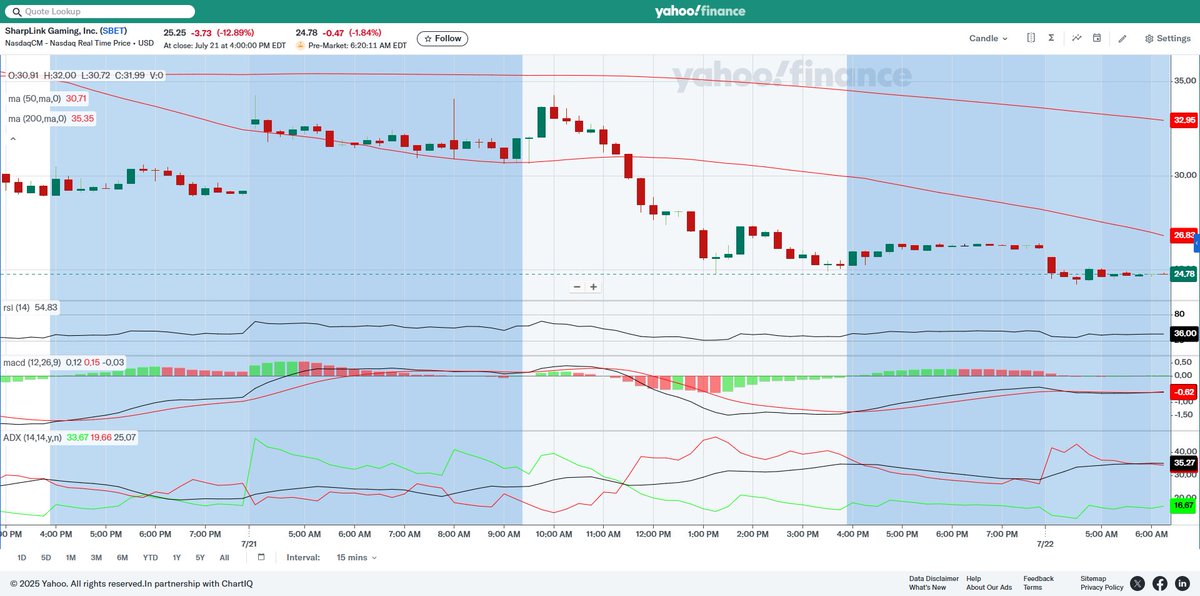Viewport: 1200px width, 596px height.
Task: Open Yahoo Finance LinkedIn icon
Action: point(1181,583)
